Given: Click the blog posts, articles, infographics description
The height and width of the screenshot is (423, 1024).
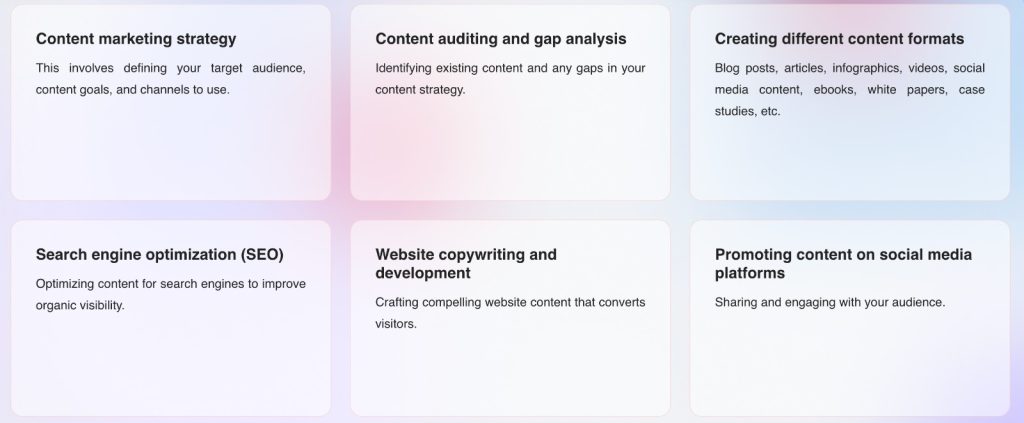Looking at the screenshot, I should 850,89.
